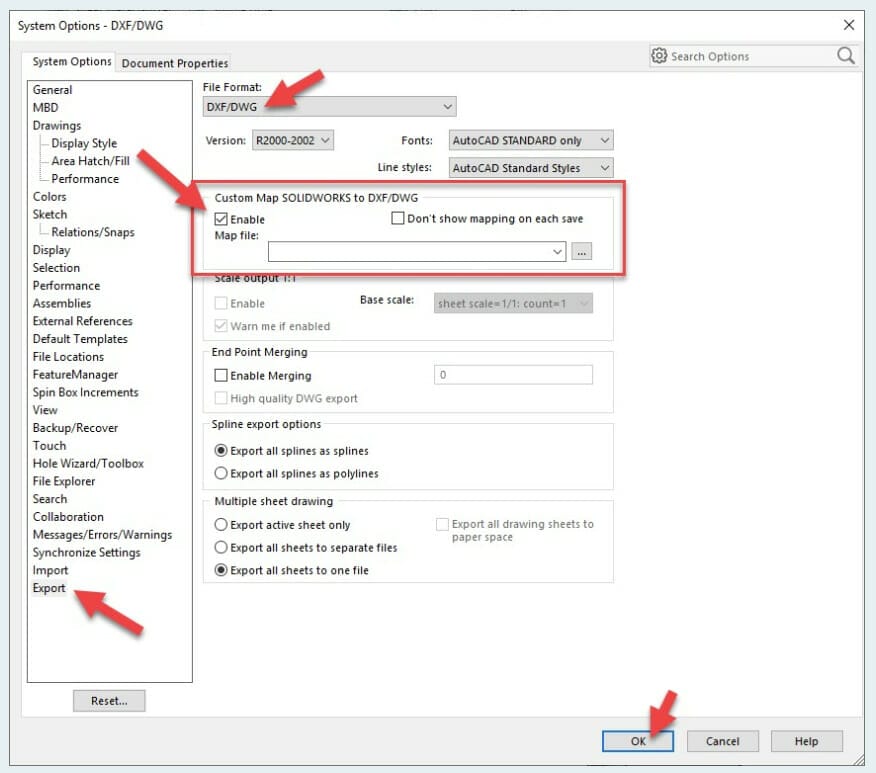
Task: Close the System Options dialog
Action: click(849, 25)
